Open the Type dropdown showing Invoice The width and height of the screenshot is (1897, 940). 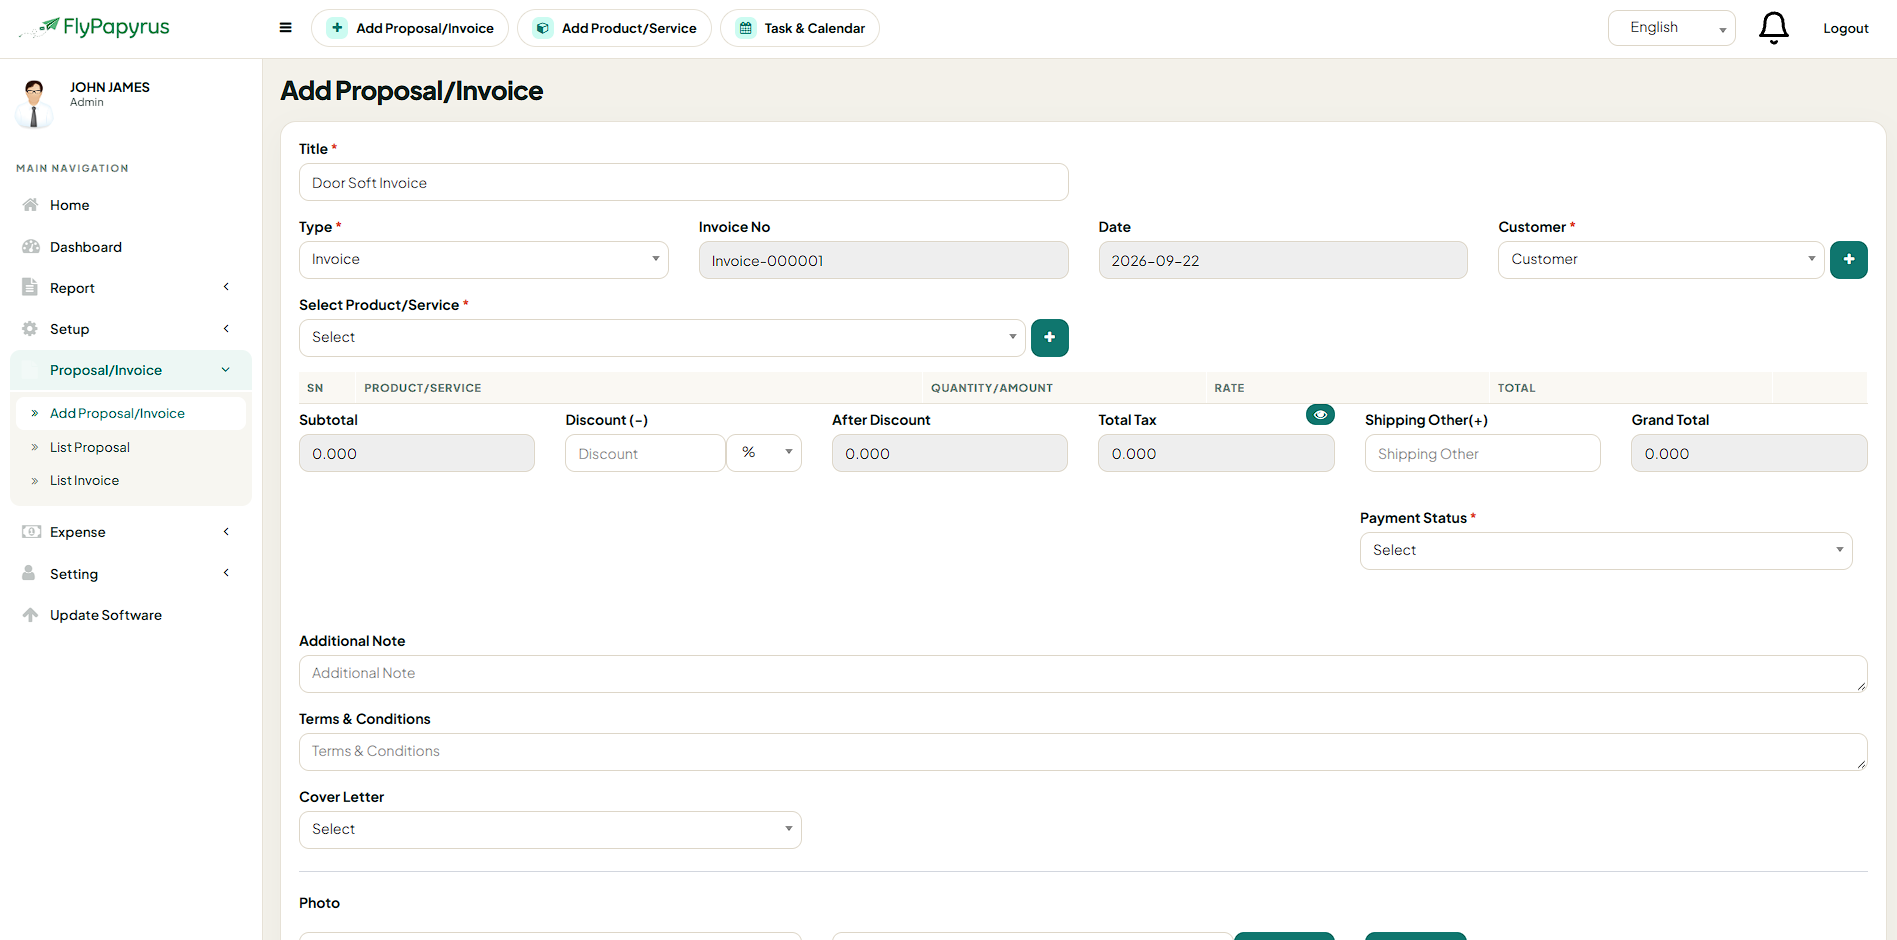click(x=484, y=260)
